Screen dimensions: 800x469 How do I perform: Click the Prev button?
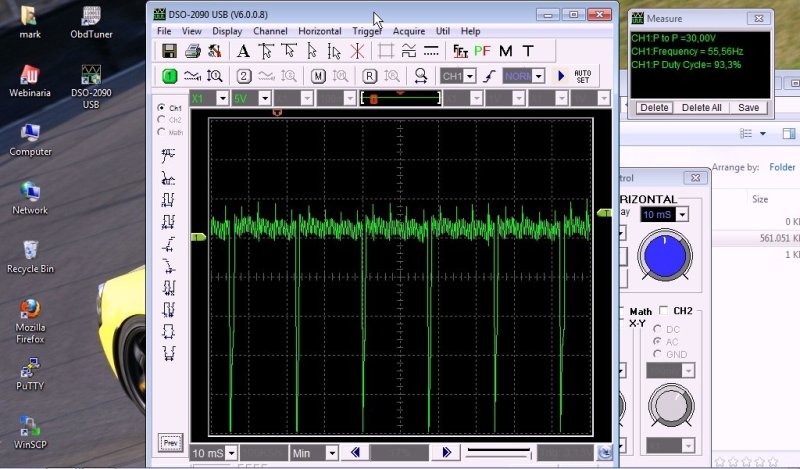coord(170,442)
